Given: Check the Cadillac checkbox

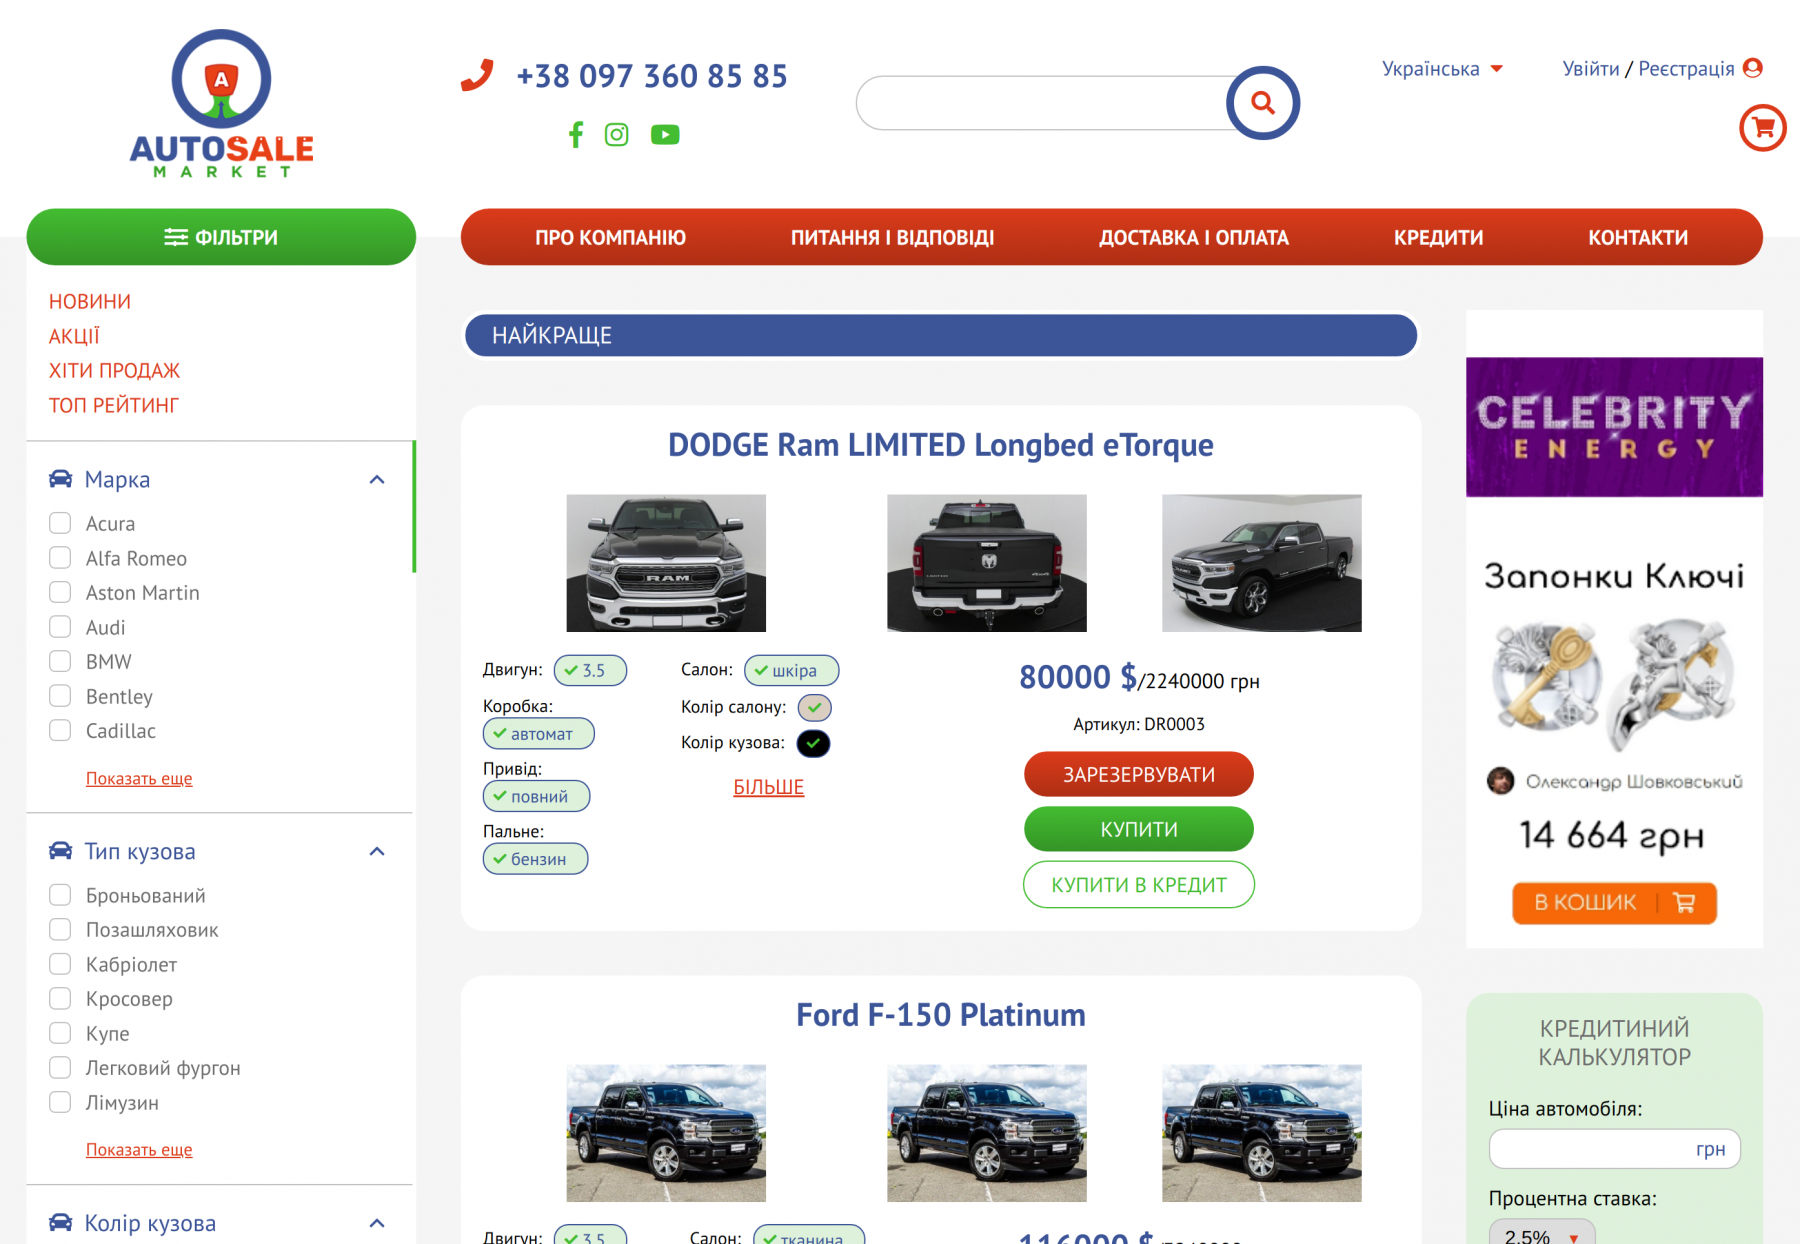Looking at the screenshot, I should [x=60, y=730].
